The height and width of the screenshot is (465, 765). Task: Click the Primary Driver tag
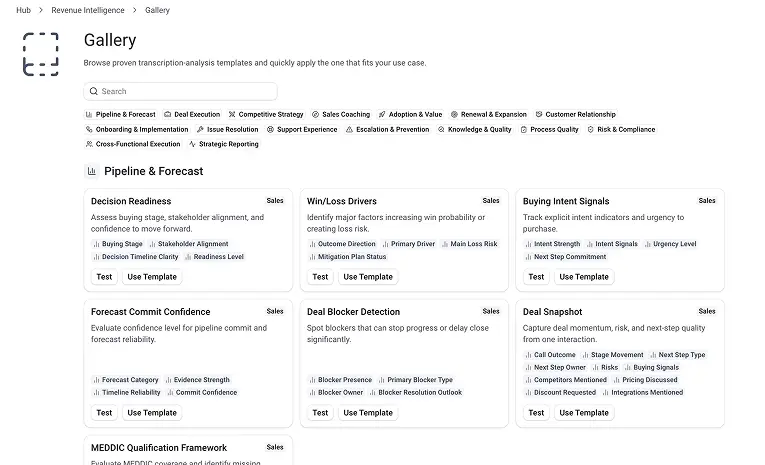click(x=408, y=244)
